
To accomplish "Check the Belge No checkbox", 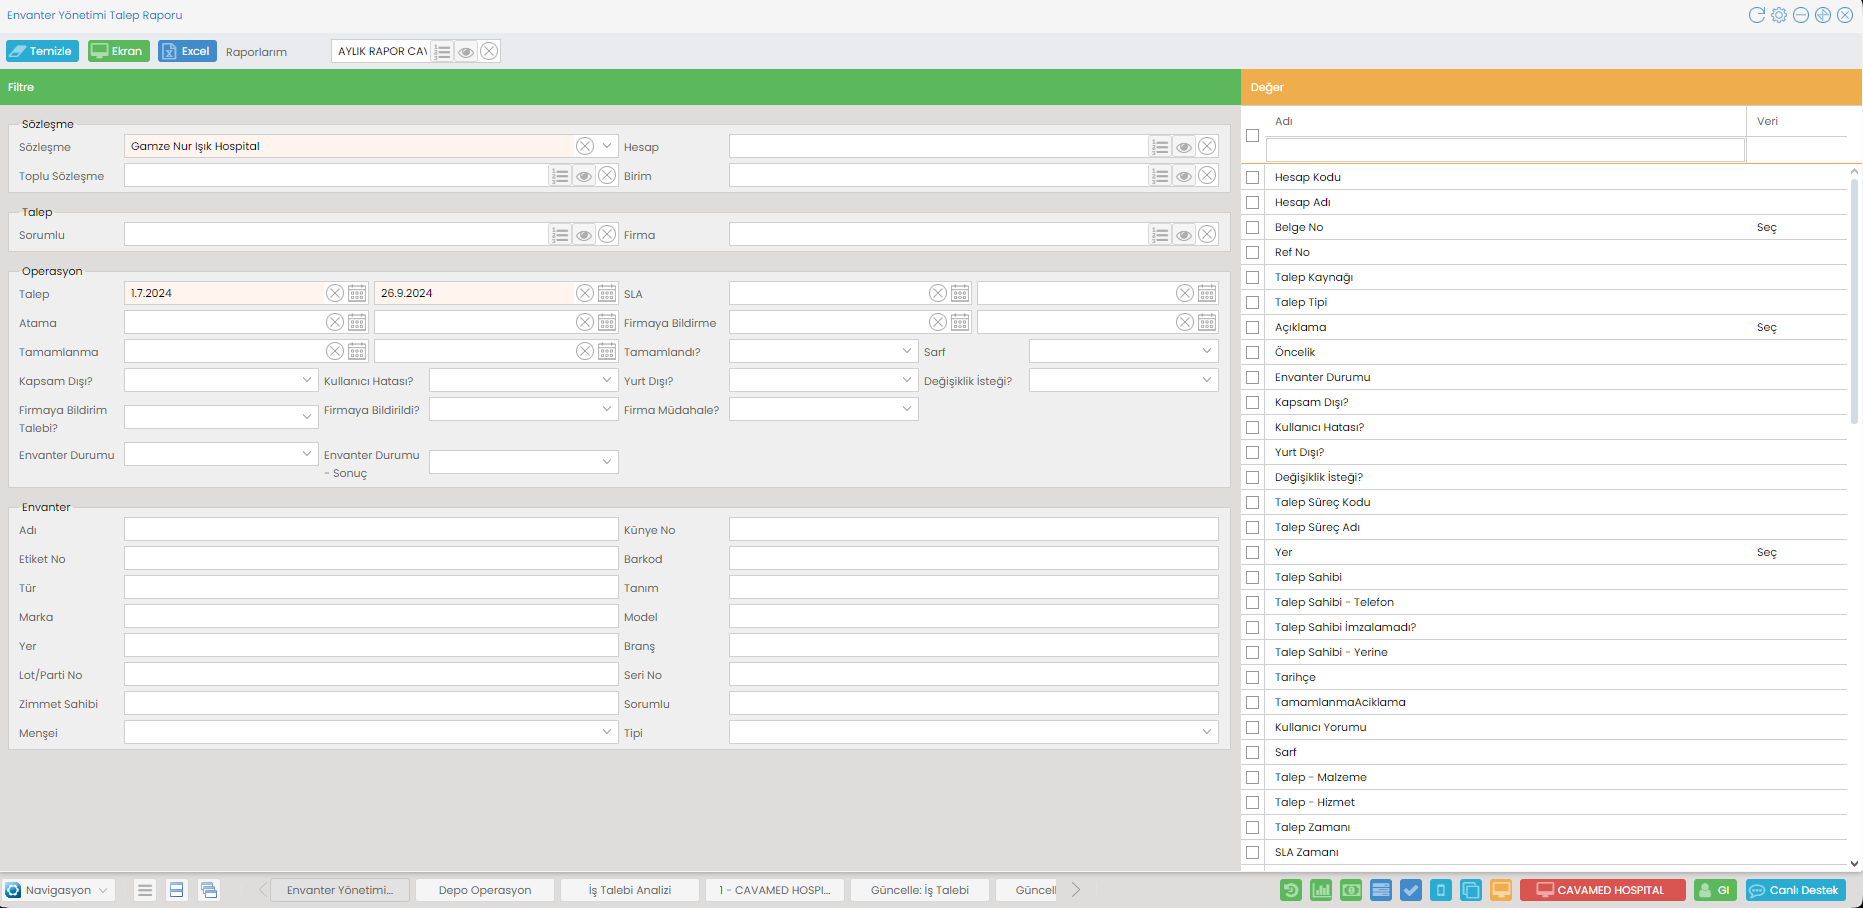I will 1252,227.
